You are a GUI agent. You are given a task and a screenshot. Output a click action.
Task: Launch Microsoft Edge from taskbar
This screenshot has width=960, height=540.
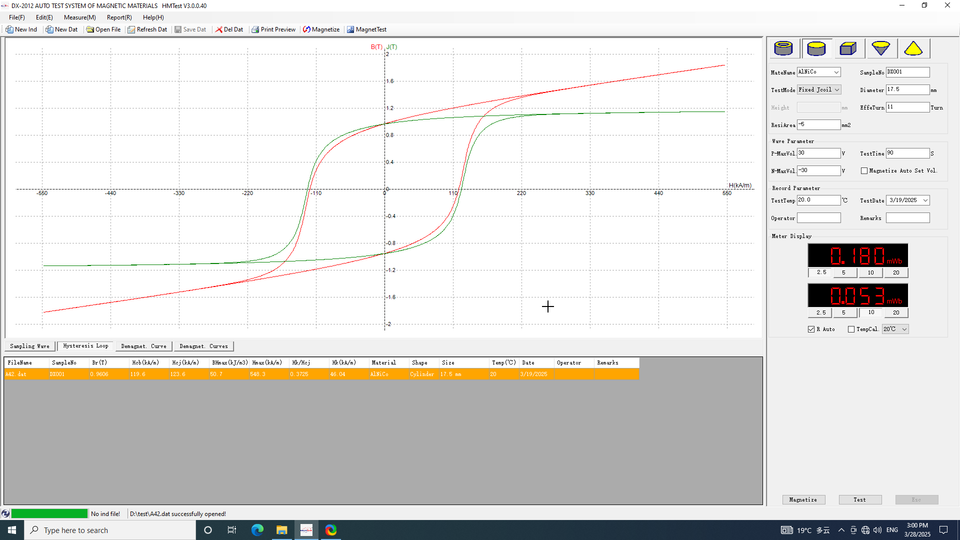pos(257,530)
